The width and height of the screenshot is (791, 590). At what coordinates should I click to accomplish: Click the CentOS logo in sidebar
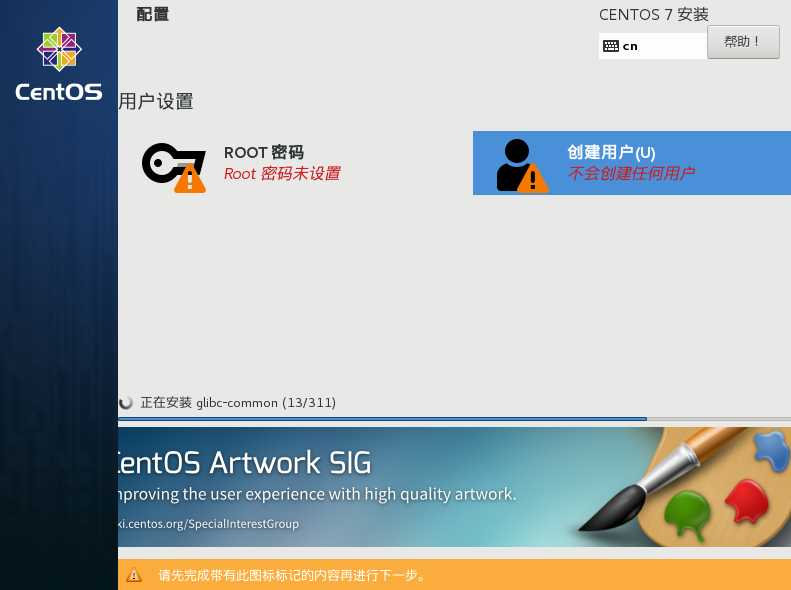pos(59,64)
